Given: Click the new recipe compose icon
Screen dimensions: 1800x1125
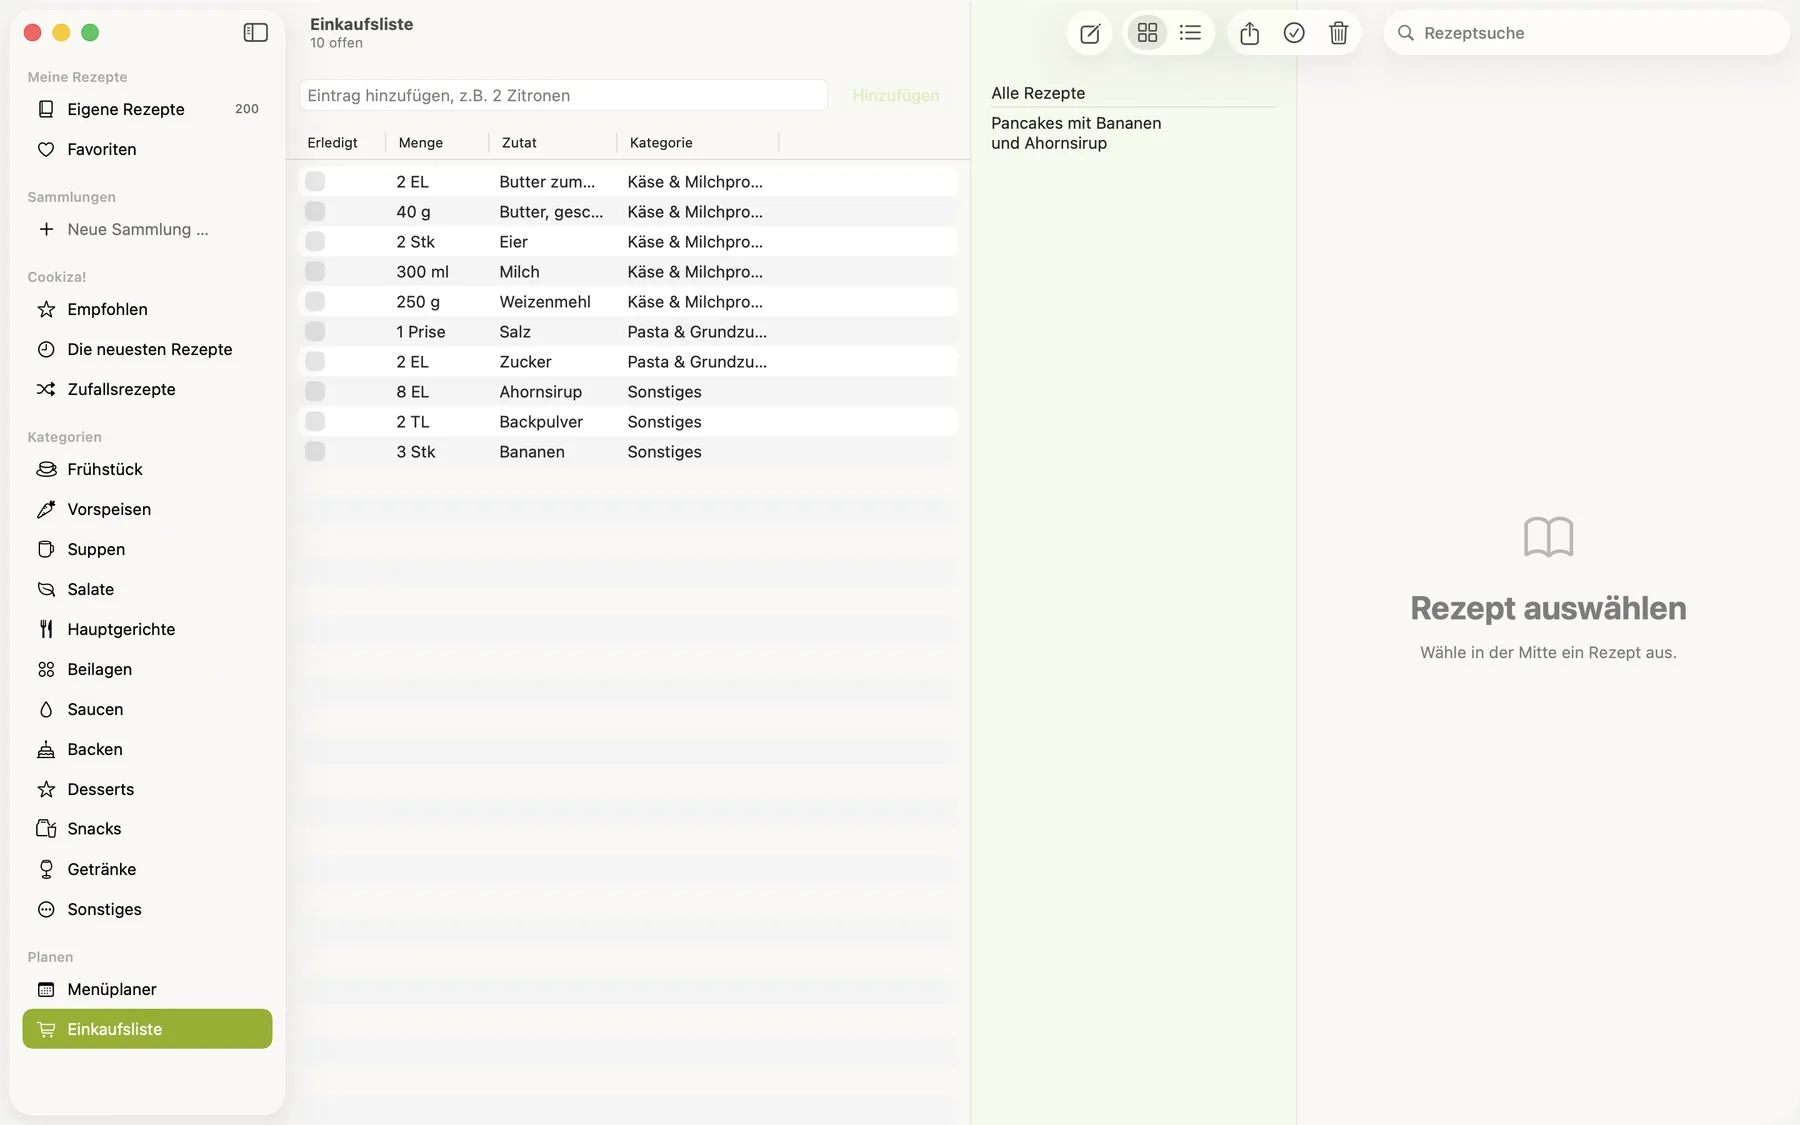Looking at the screenshot, I should pos(1090,33).
